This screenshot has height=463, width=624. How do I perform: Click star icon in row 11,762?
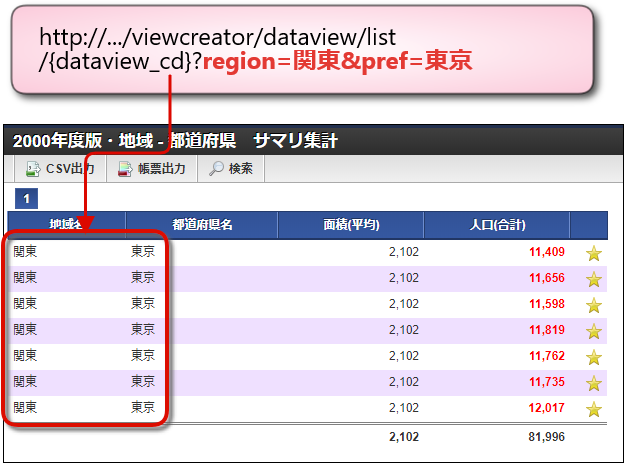point(594,357)
